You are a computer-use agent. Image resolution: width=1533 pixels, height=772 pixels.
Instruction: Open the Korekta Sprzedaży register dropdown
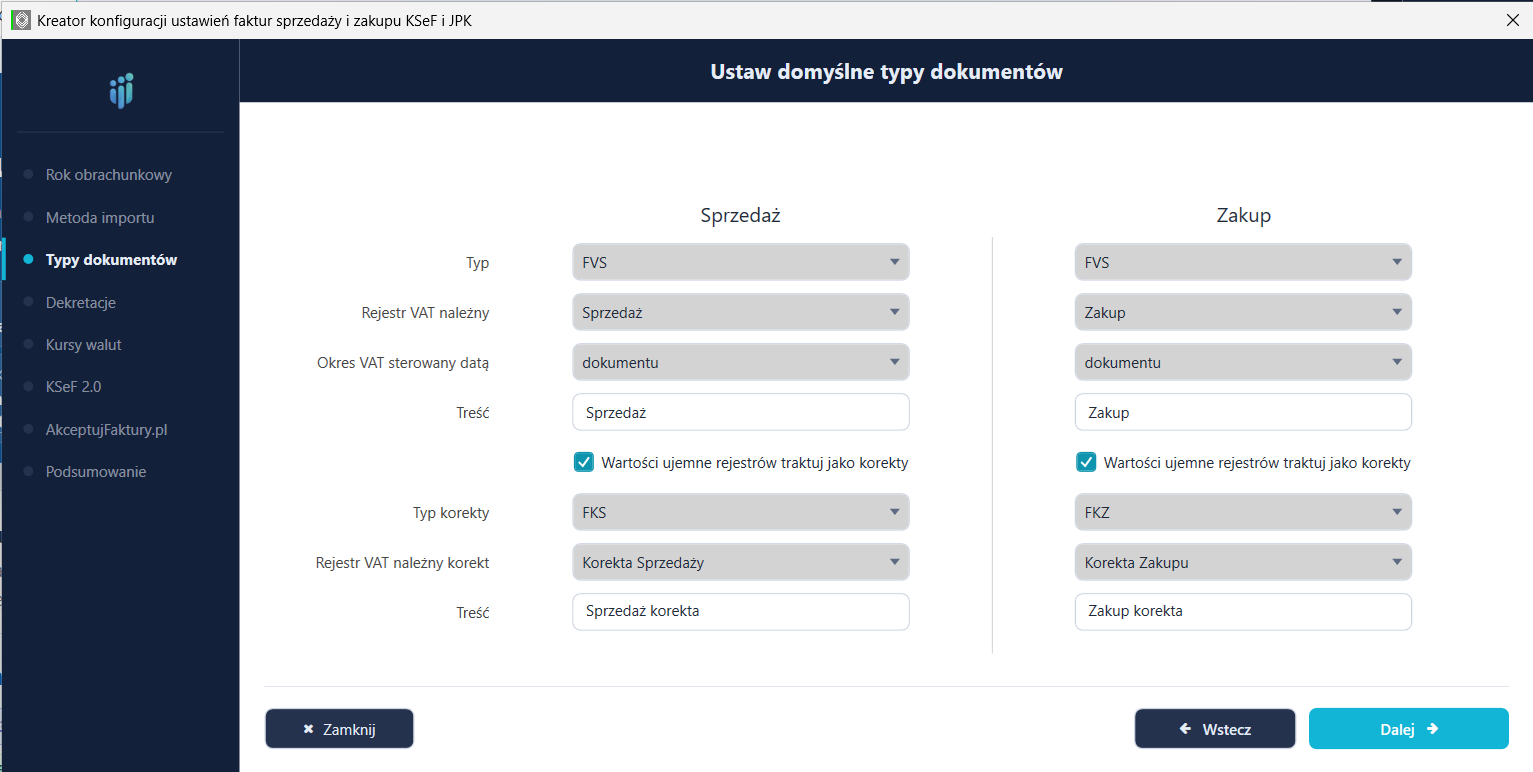[x=741, y=562]
